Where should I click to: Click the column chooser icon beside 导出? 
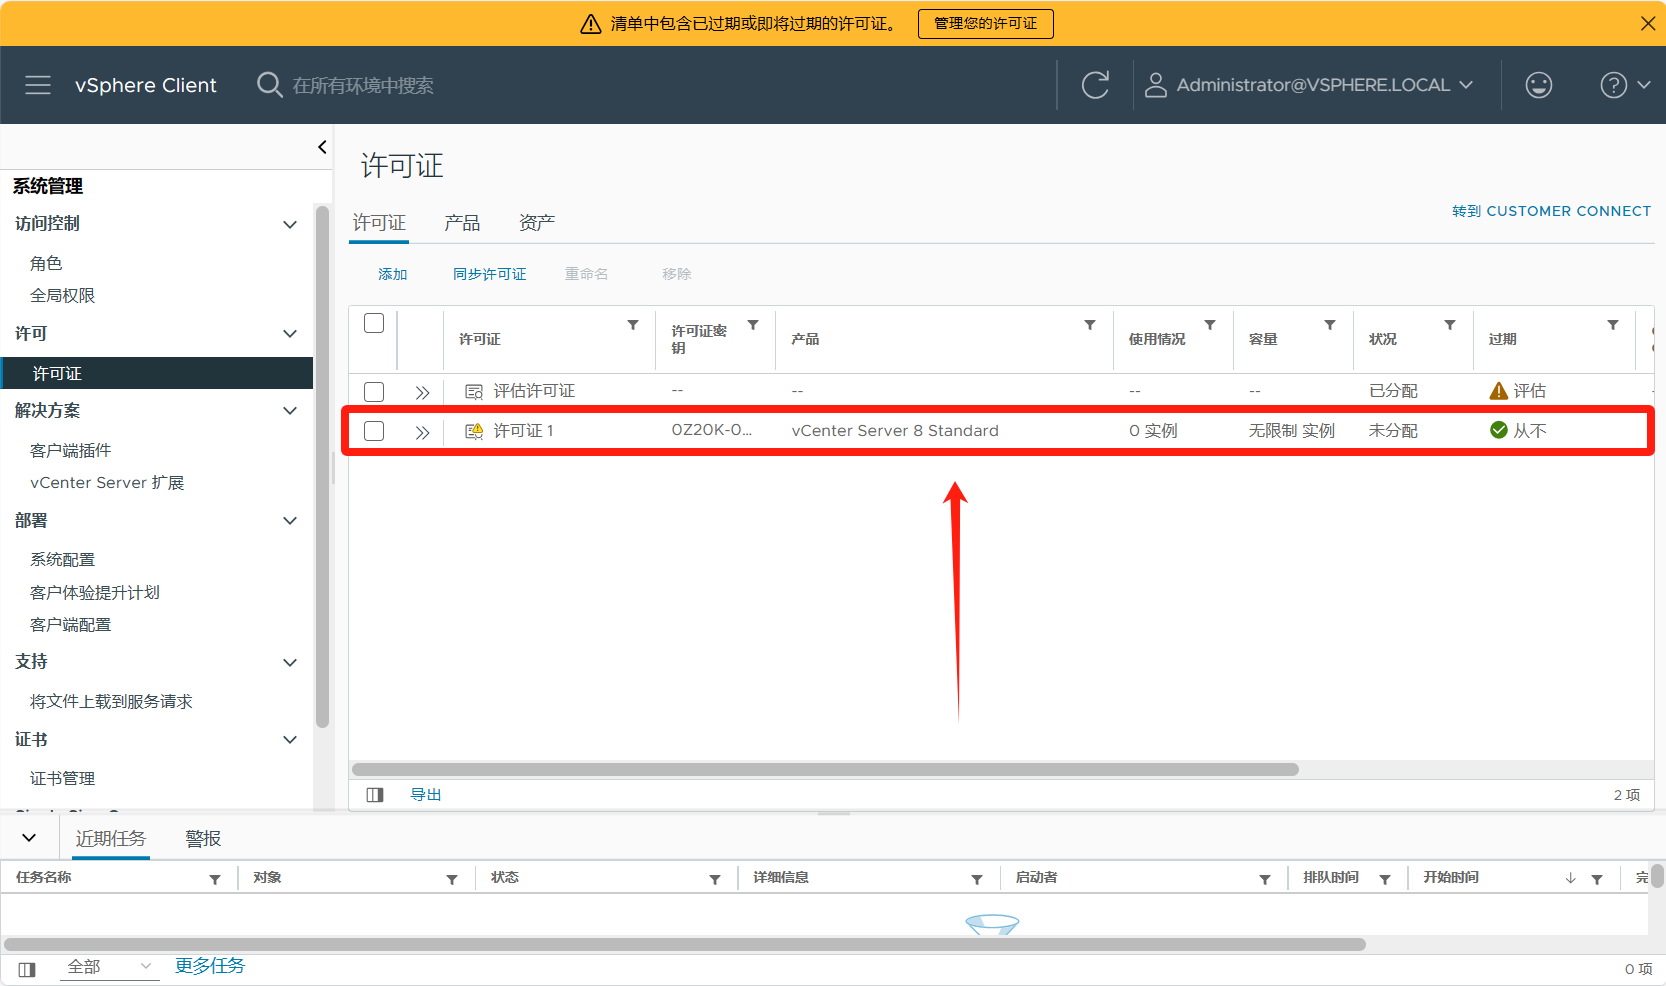coord(375,795)
